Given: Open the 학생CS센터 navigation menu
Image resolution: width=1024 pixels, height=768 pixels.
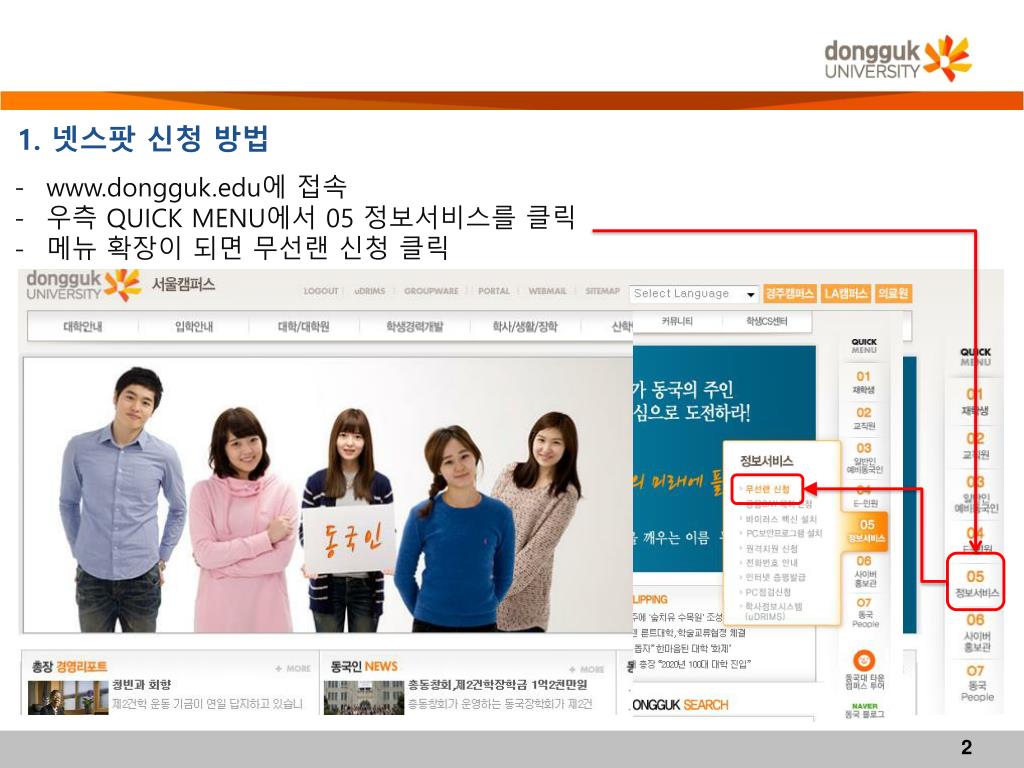Looking at the screenshot, I should (x=767, y=321).
